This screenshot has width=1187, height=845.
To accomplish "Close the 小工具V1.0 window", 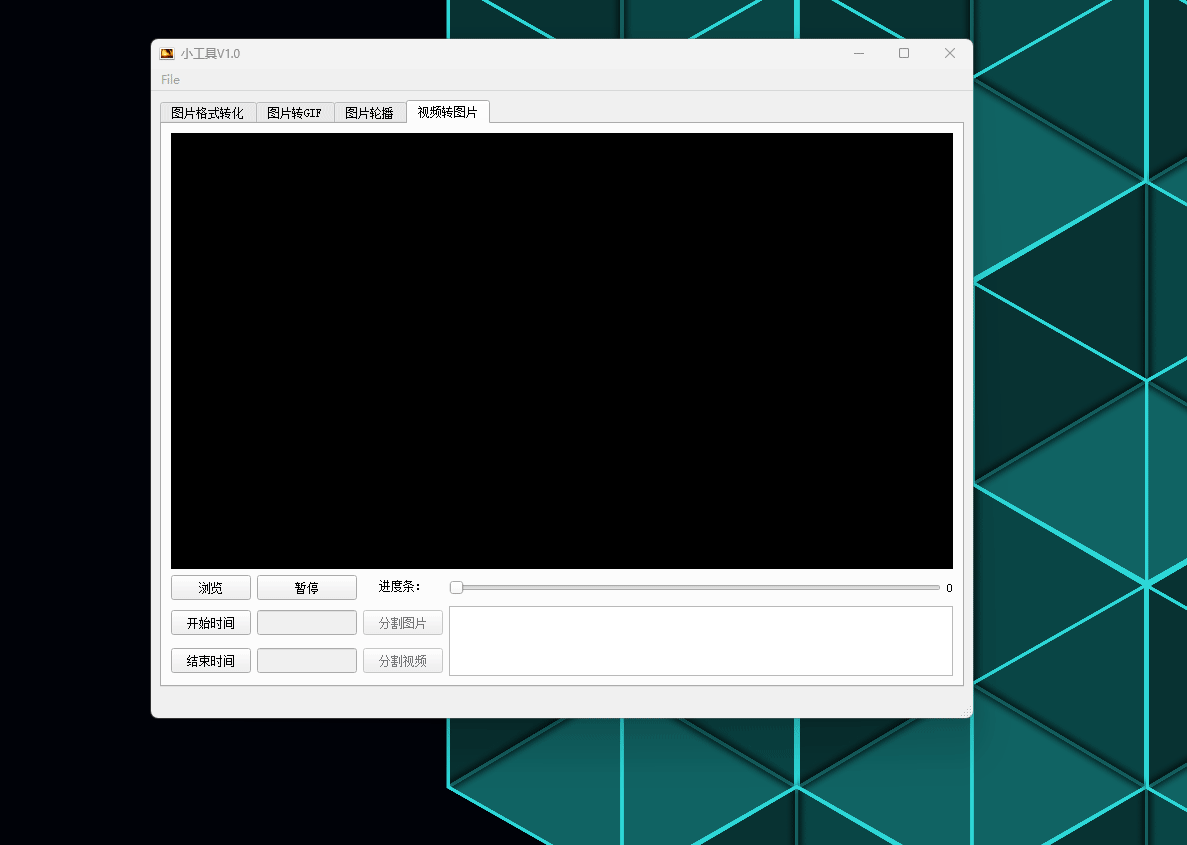I will click(x=949, y=53).
